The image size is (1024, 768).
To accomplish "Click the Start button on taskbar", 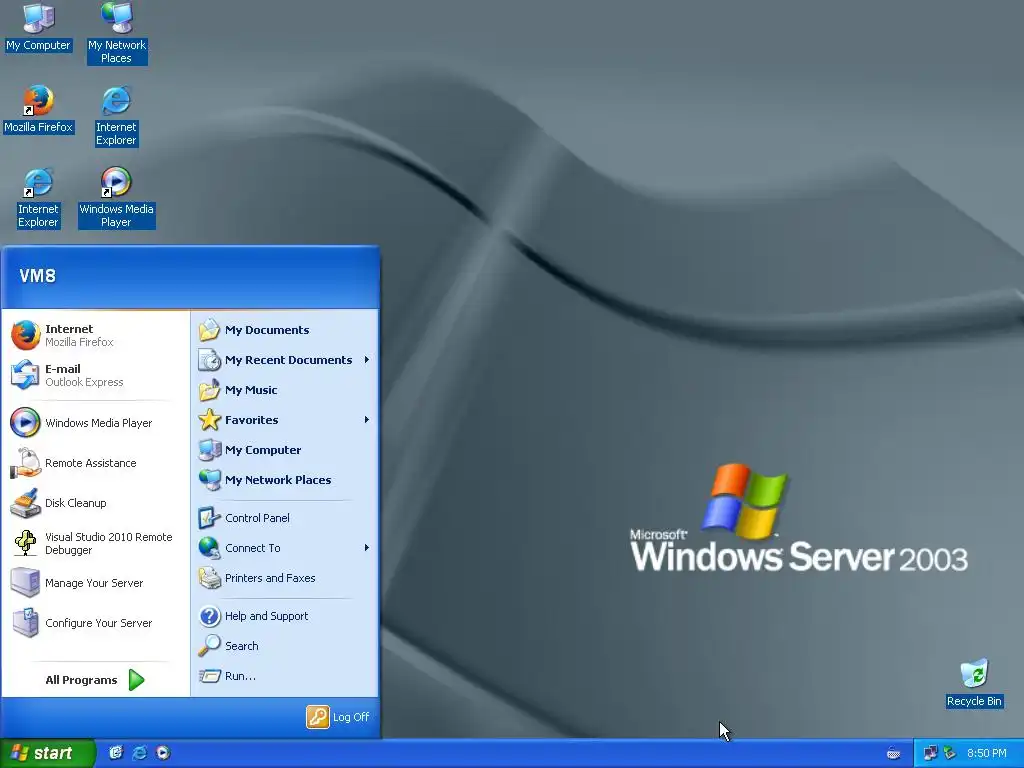I will [47, 753].
